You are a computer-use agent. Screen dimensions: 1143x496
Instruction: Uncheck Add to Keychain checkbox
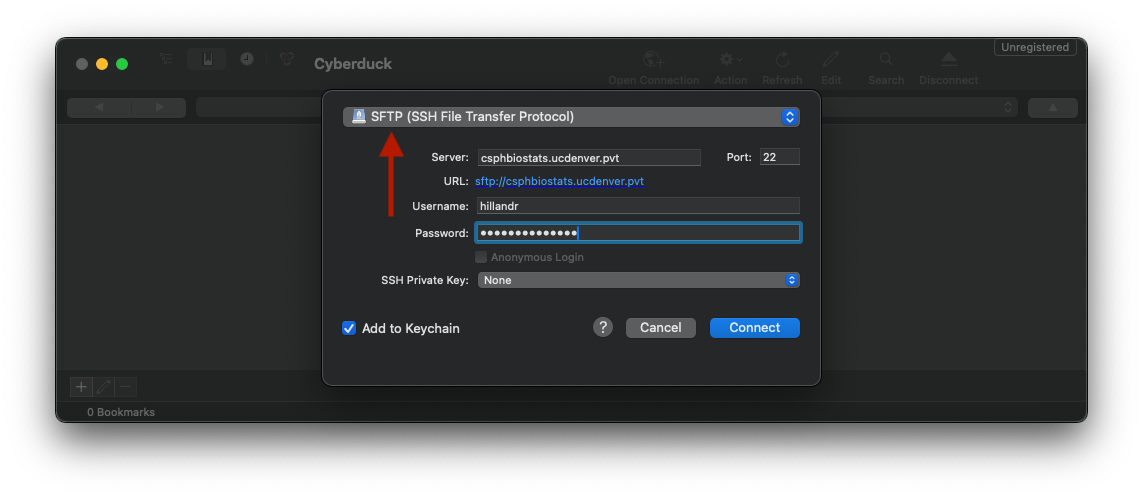tap(349, 328)
